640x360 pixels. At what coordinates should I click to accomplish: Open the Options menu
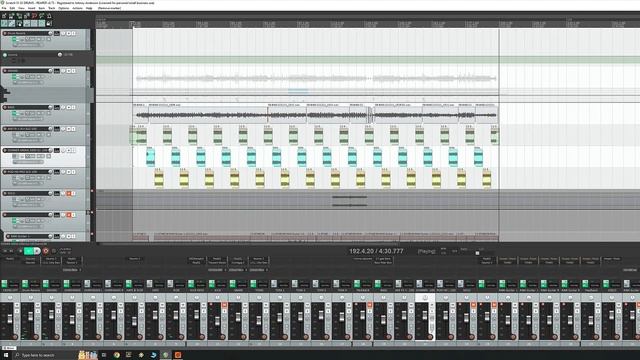pos(64,8)
